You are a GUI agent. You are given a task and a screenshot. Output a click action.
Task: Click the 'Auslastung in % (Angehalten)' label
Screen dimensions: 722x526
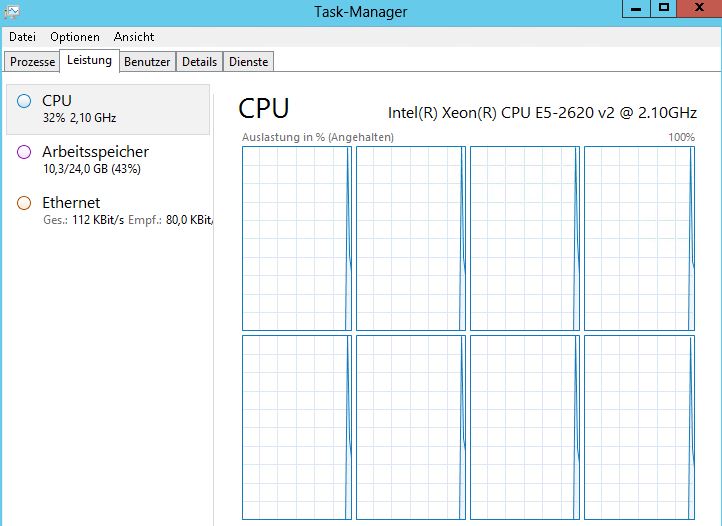click(318, 137)
